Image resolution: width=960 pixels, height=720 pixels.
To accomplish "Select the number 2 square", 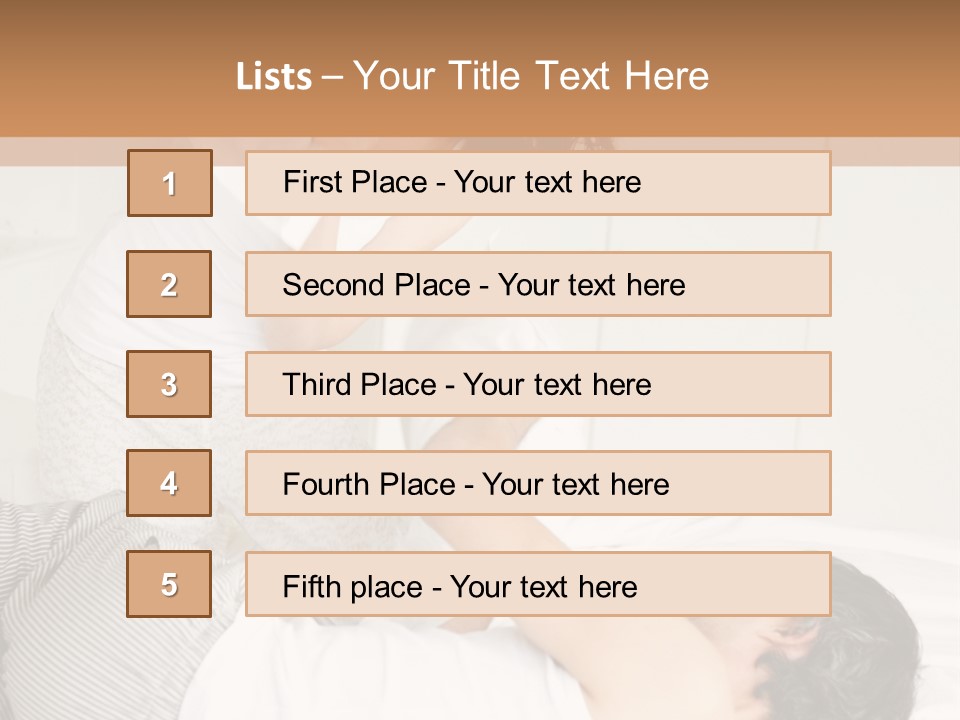I will [x=169, y=284].
